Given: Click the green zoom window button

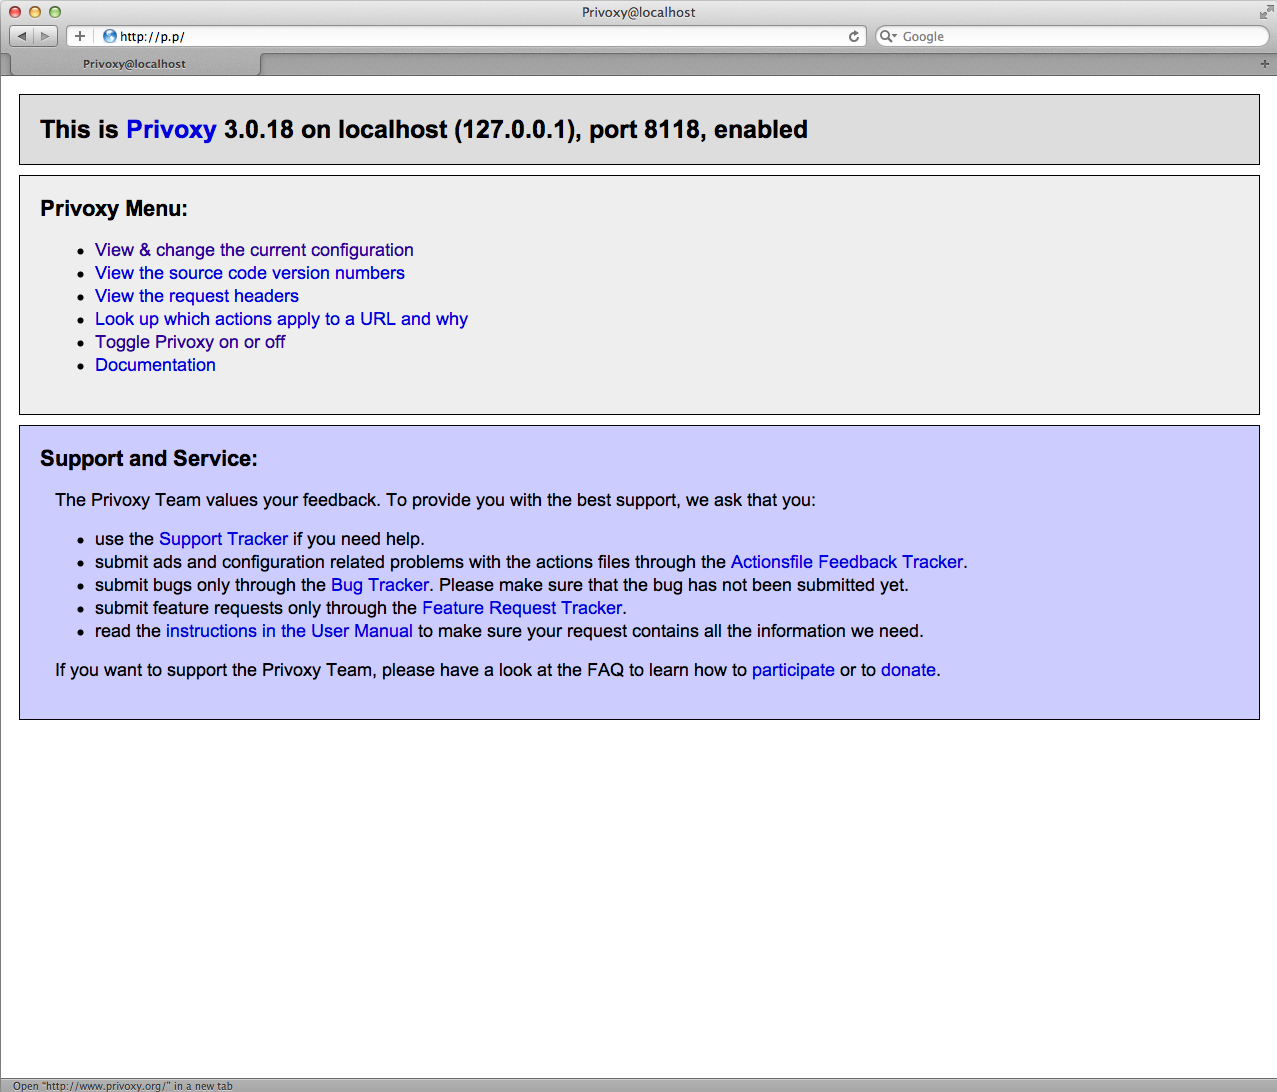Looking at the screenshot, I should coord(55,12).
